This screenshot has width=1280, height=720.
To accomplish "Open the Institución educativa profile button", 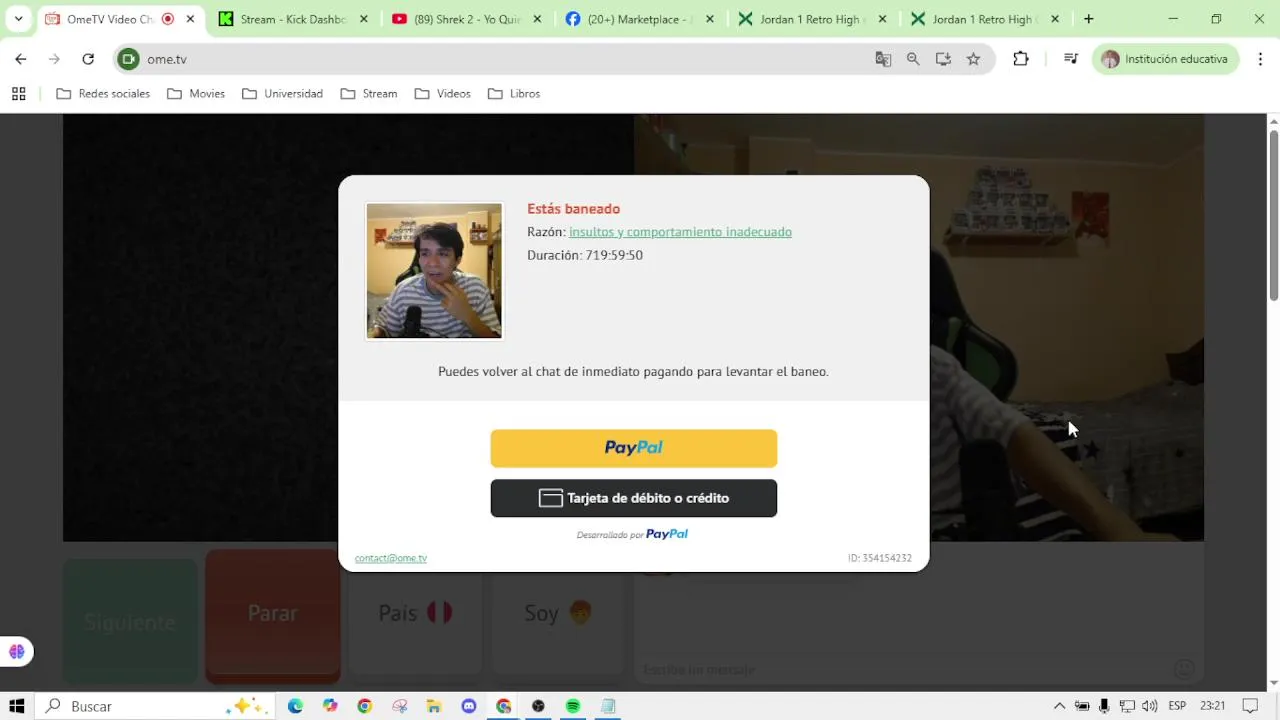I will click(x=1166, y=59).
